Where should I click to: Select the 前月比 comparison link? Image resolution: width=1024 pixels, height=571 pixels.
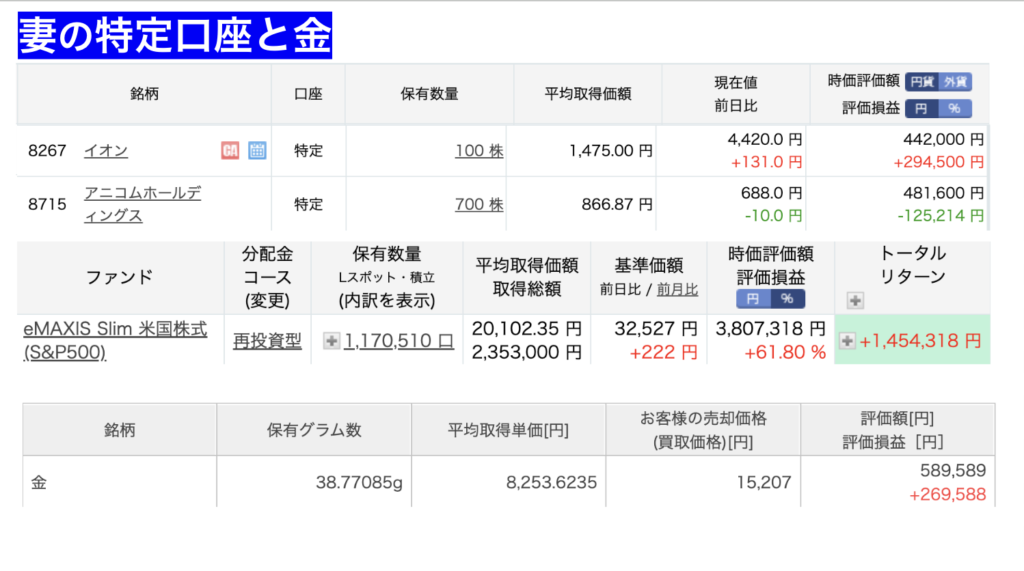677,289
